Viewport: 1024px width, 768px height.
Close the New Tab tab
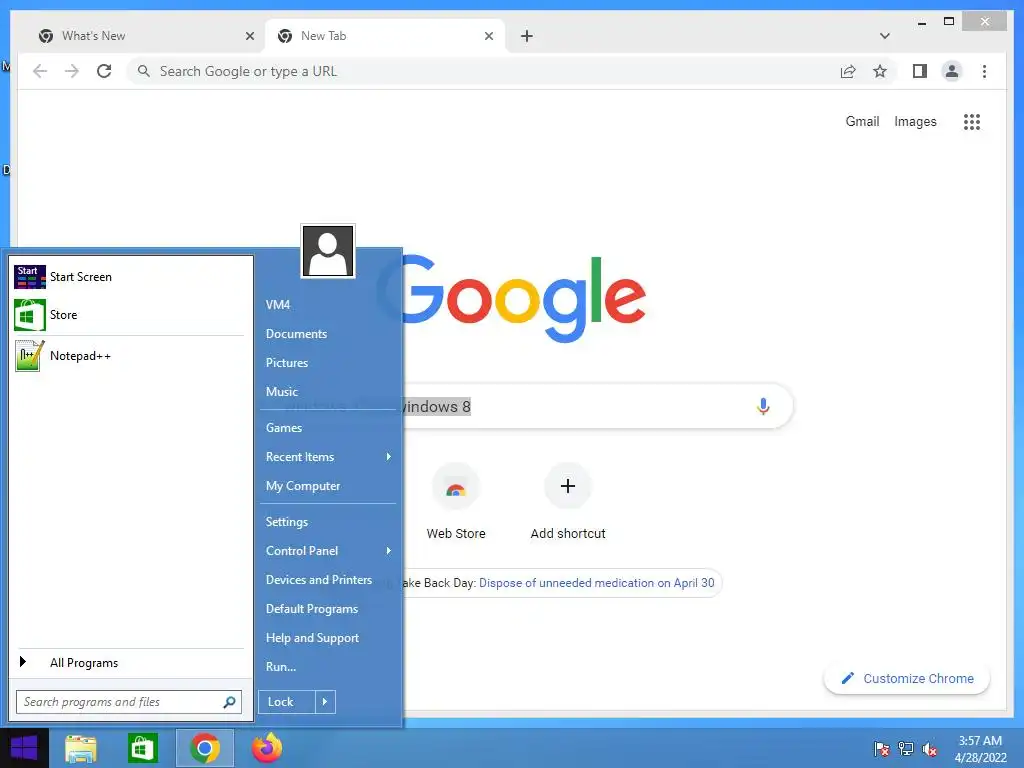tap(488, 36)
